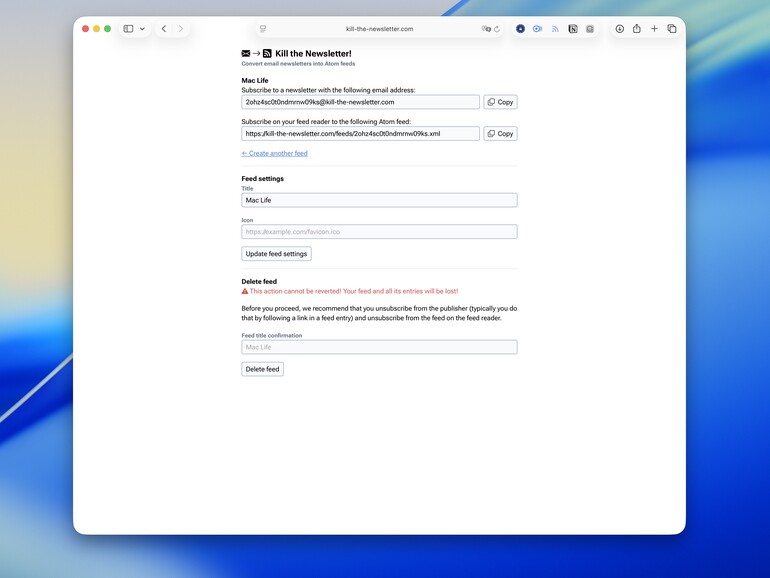This screenshot has height=578, width=770.
Task: Click the Delete feed button
Action: coord(262,369)
